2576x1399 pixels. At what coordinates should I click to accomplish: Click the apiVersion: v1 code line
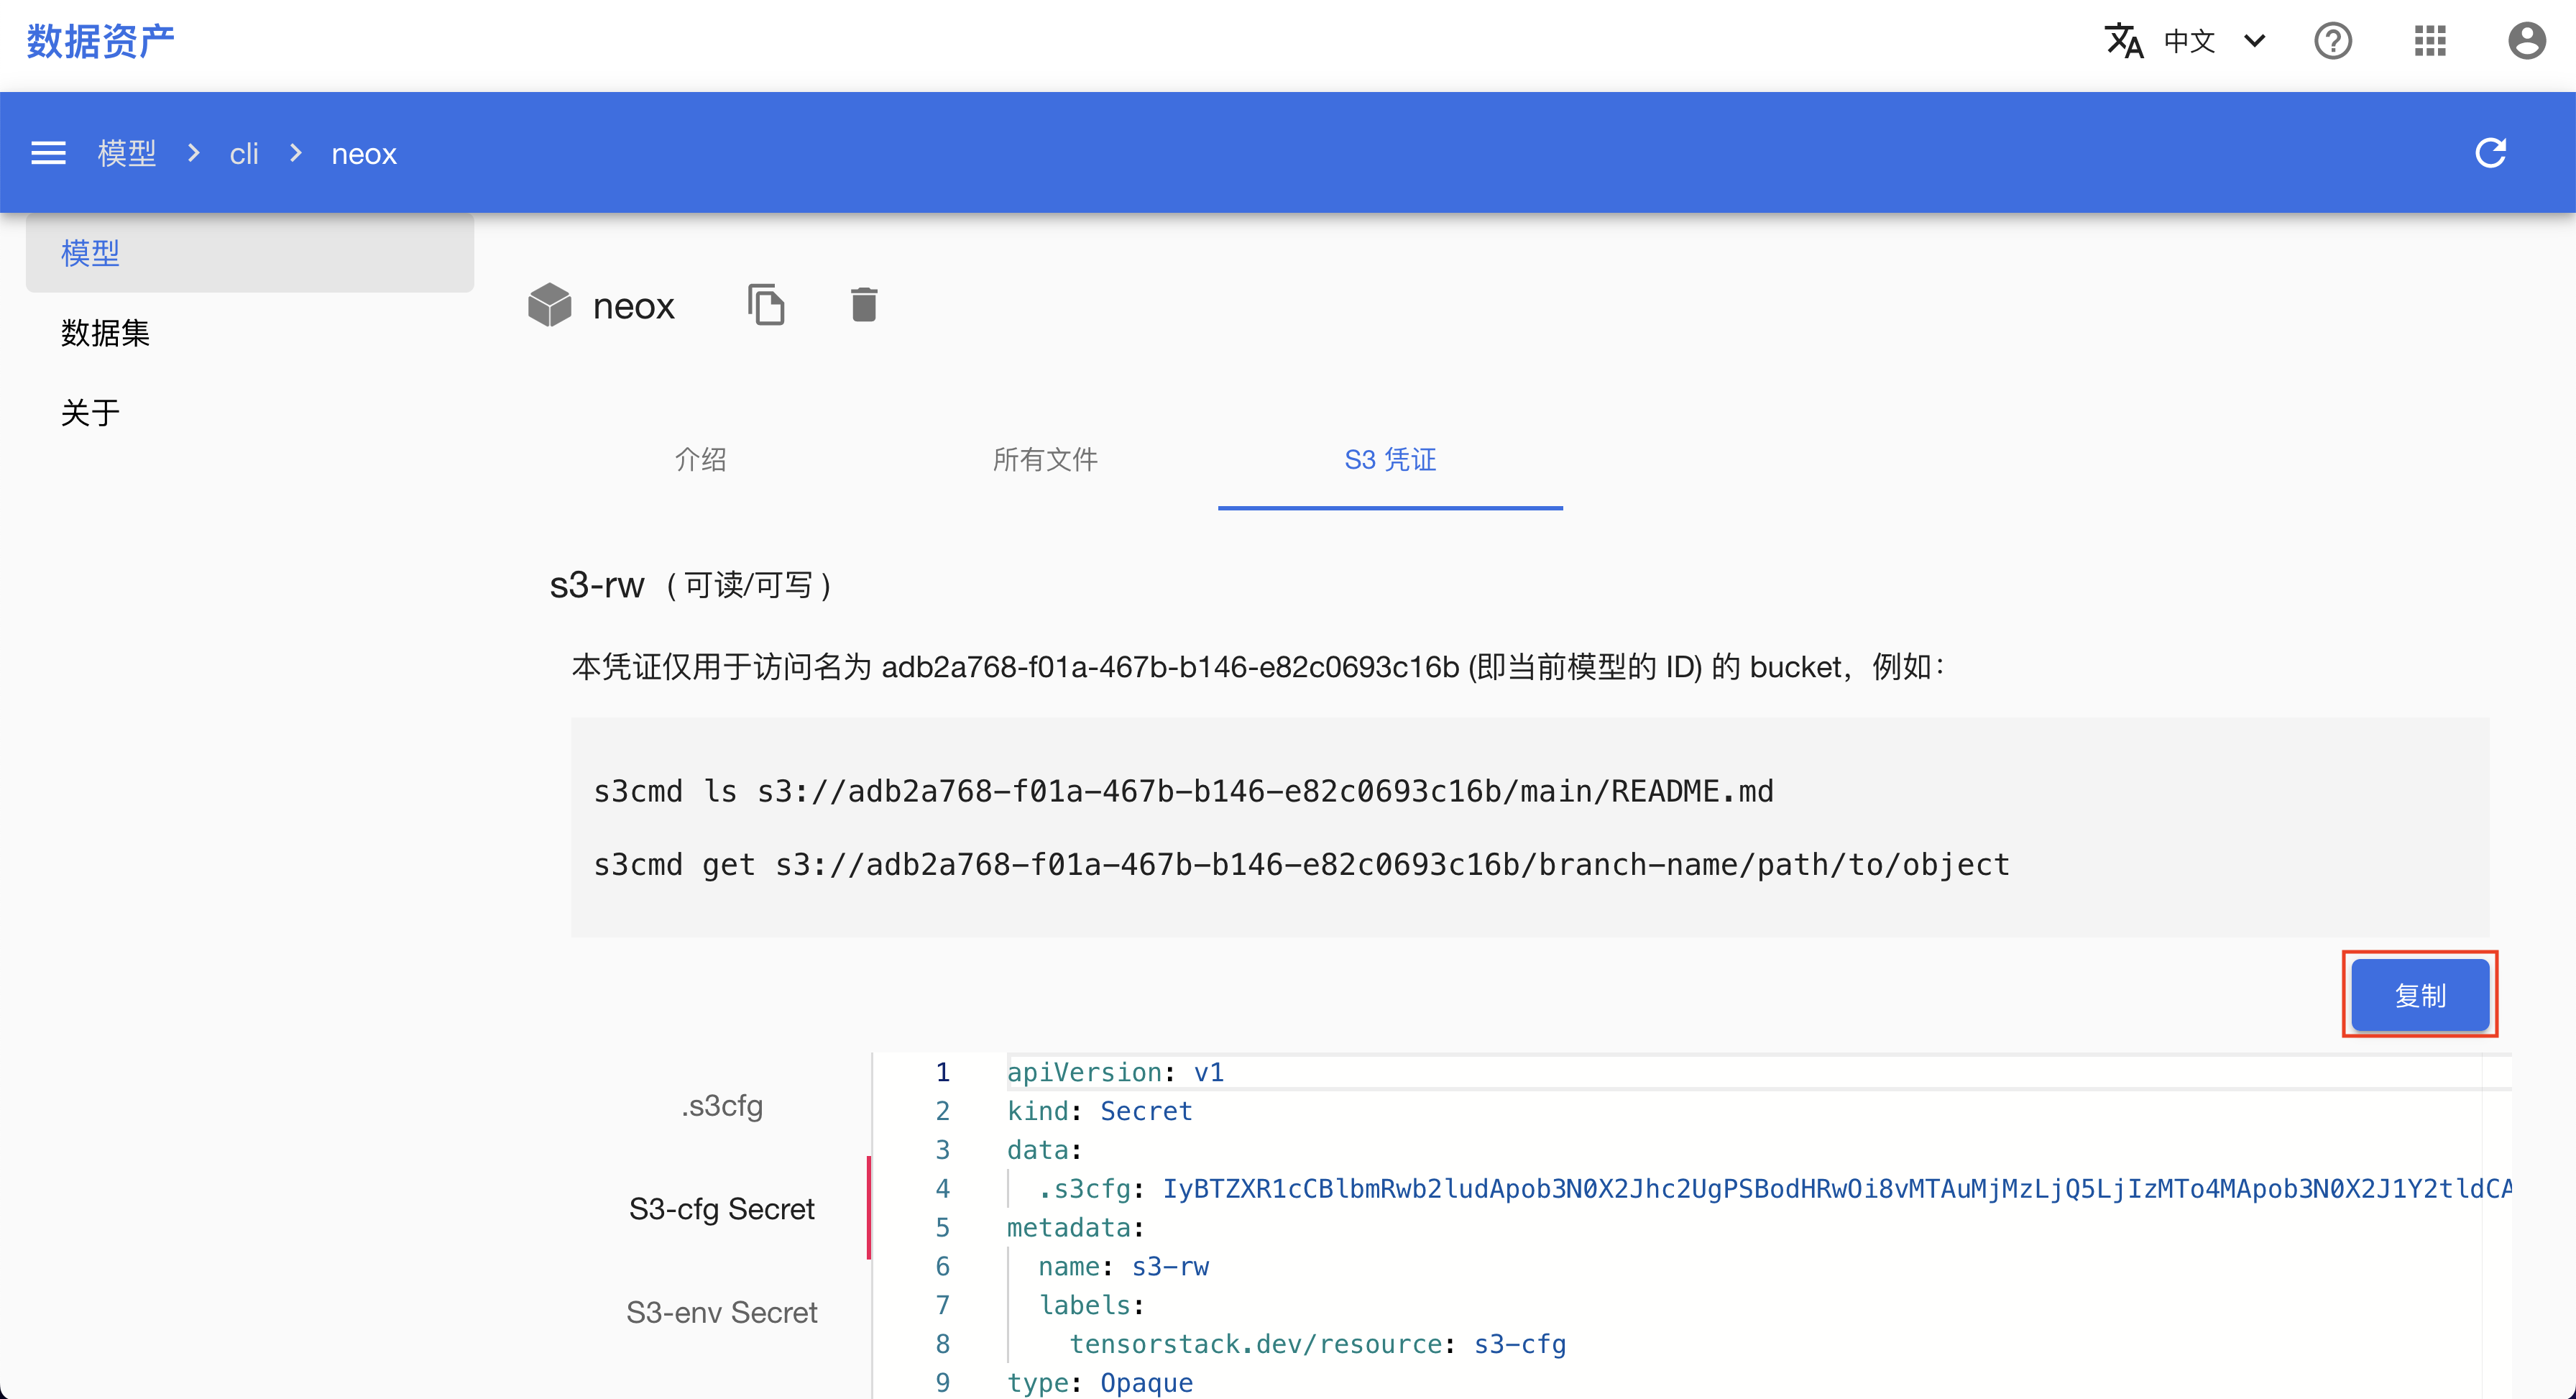[1115, 1072]
